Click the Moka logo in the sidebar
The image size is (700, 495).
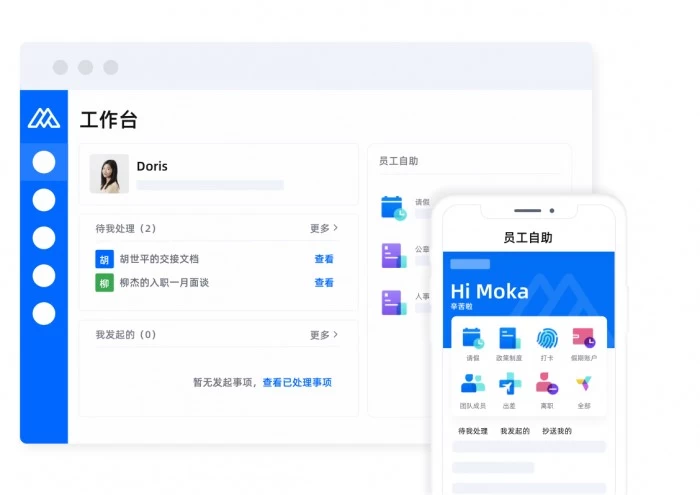pyautogui.click(x=44, y=118)
